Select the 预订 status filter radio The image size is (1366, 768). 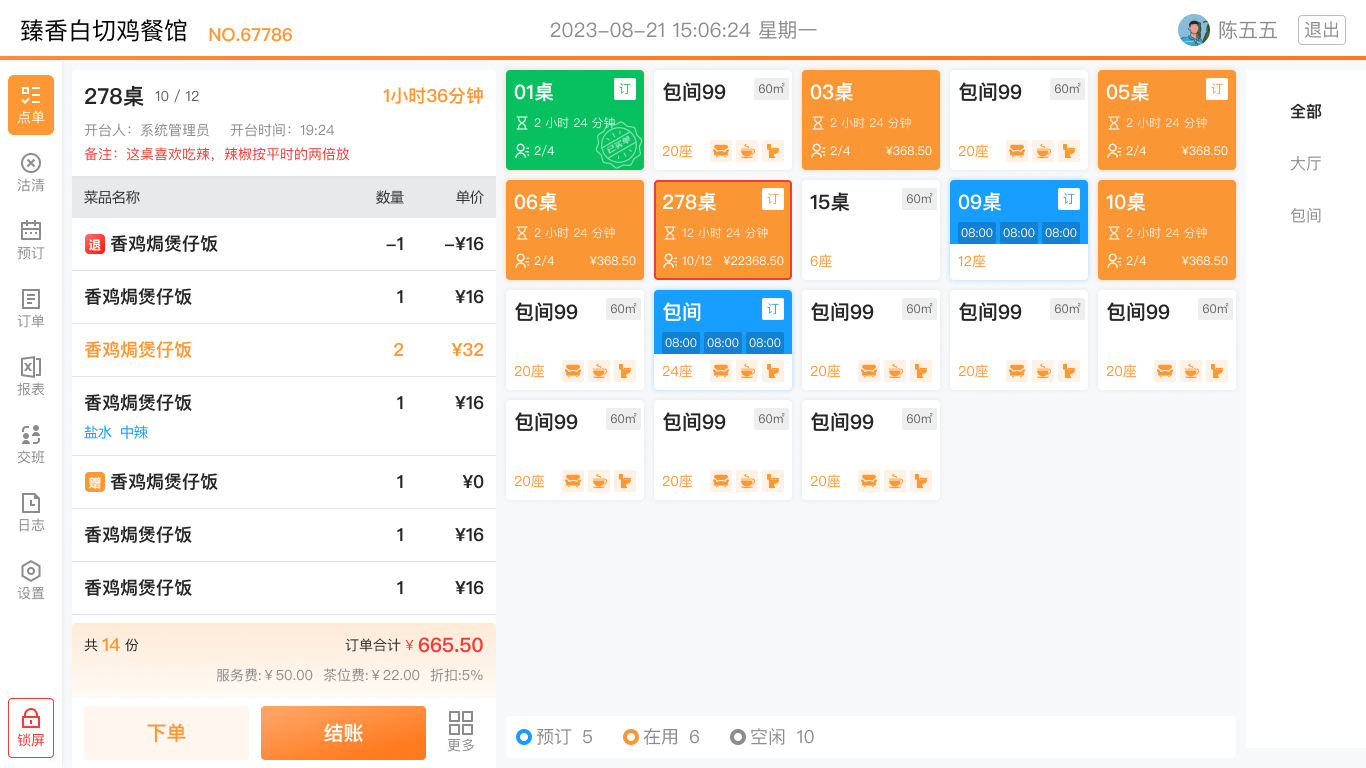coord(524,737)
